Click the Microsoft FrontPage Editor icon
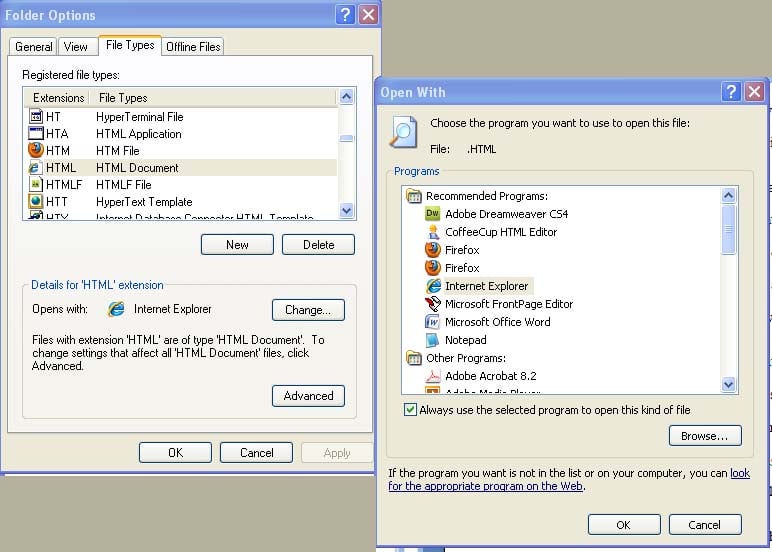This screenshot has height=552, width=772. pos(433,304)
